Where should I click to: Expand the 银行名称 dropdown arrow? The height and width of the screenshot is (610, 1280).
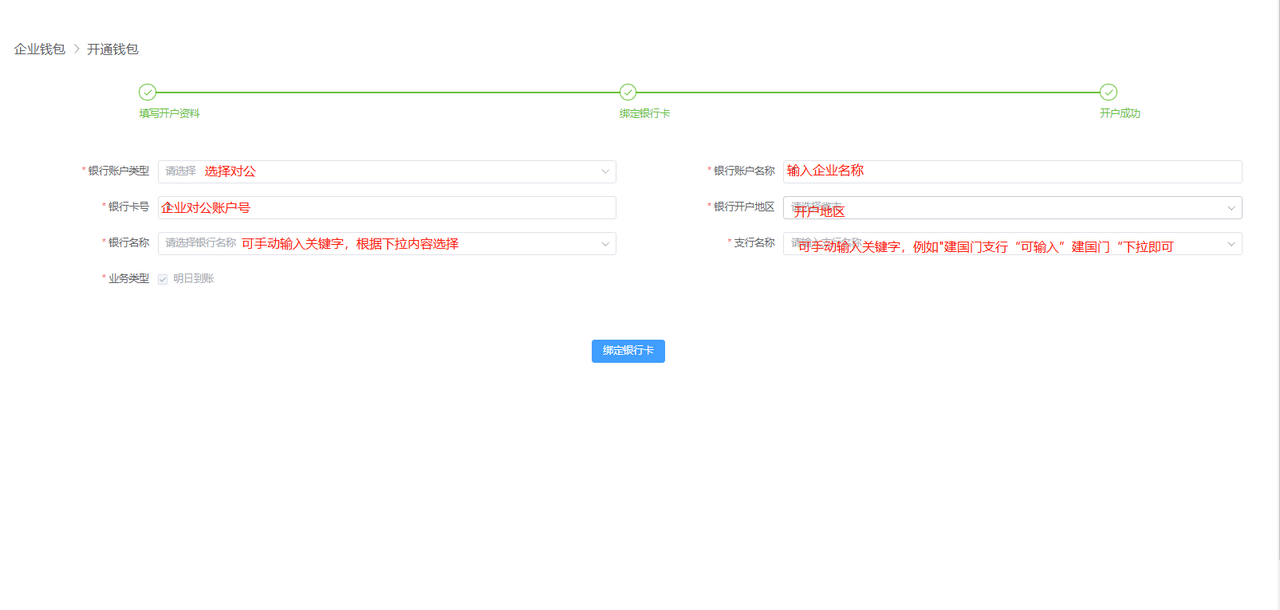605,244
